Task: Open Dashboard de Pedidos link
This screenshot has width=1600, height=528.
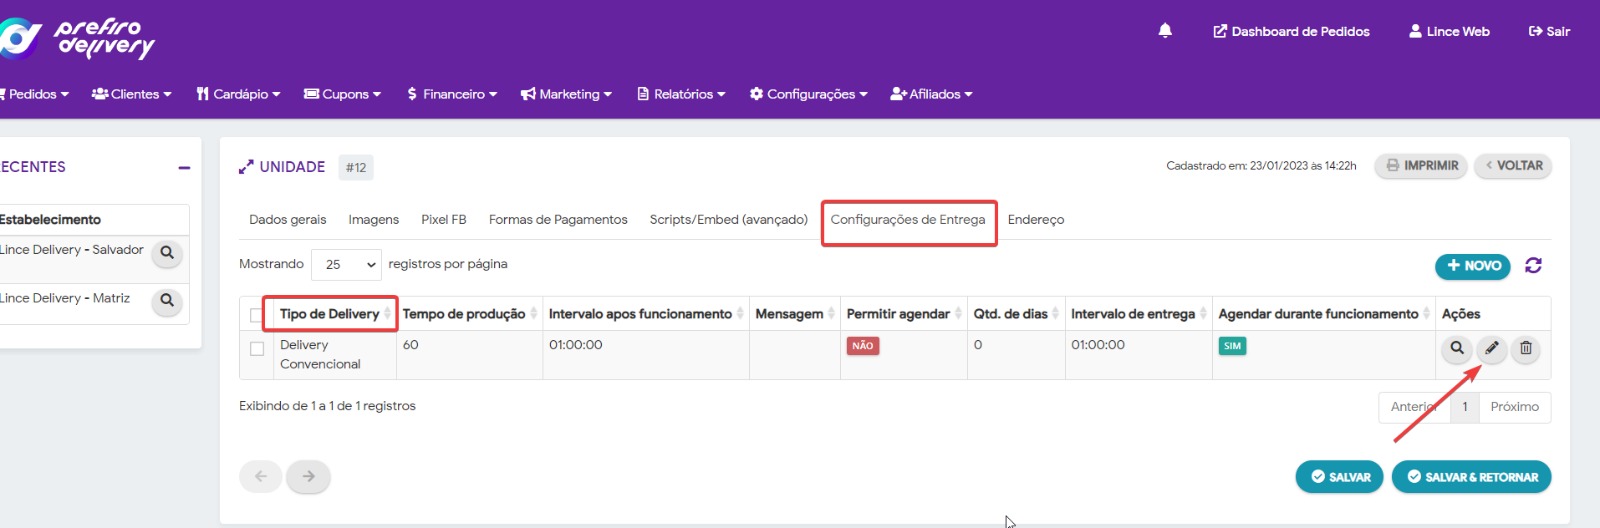Action: point(1291,32)
